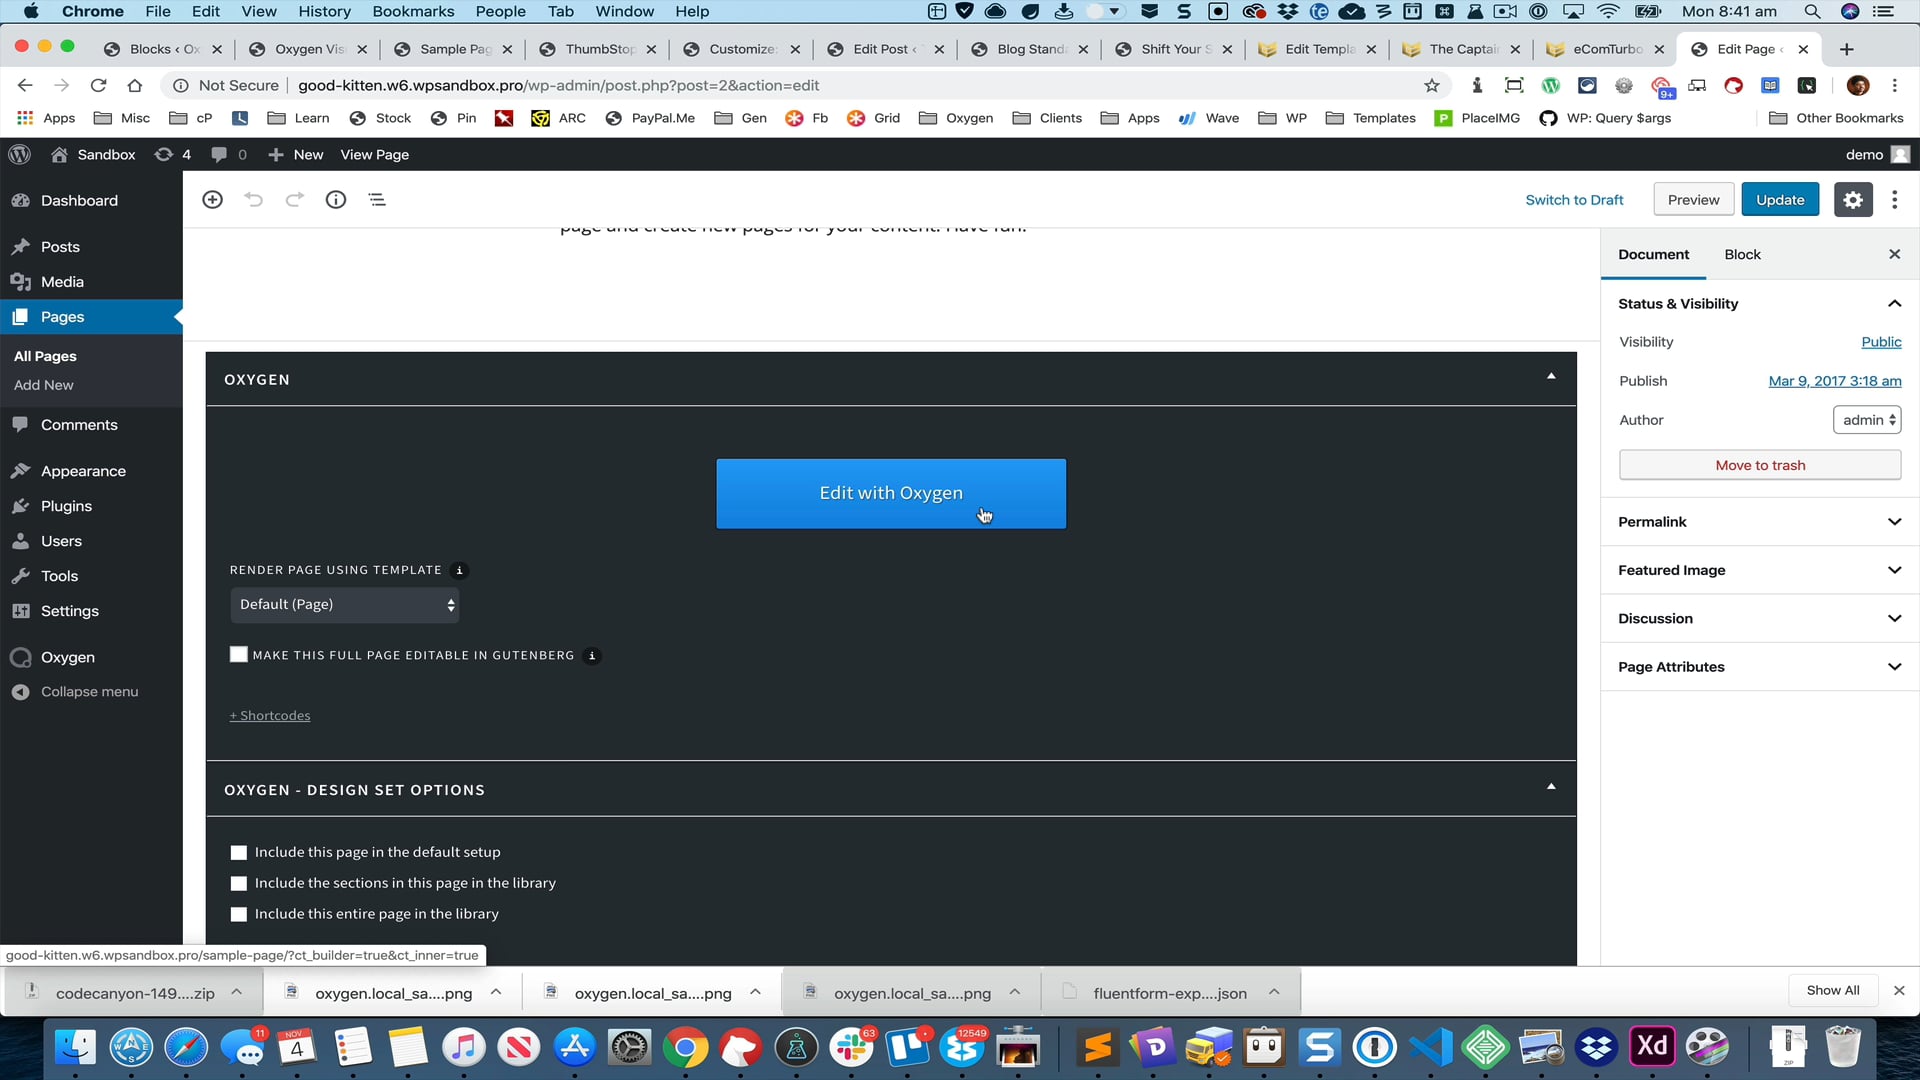This screenshot has height=1080, width=1920.
Task: Expand the Permalink panel
Action: click(x=1759, y=522)
